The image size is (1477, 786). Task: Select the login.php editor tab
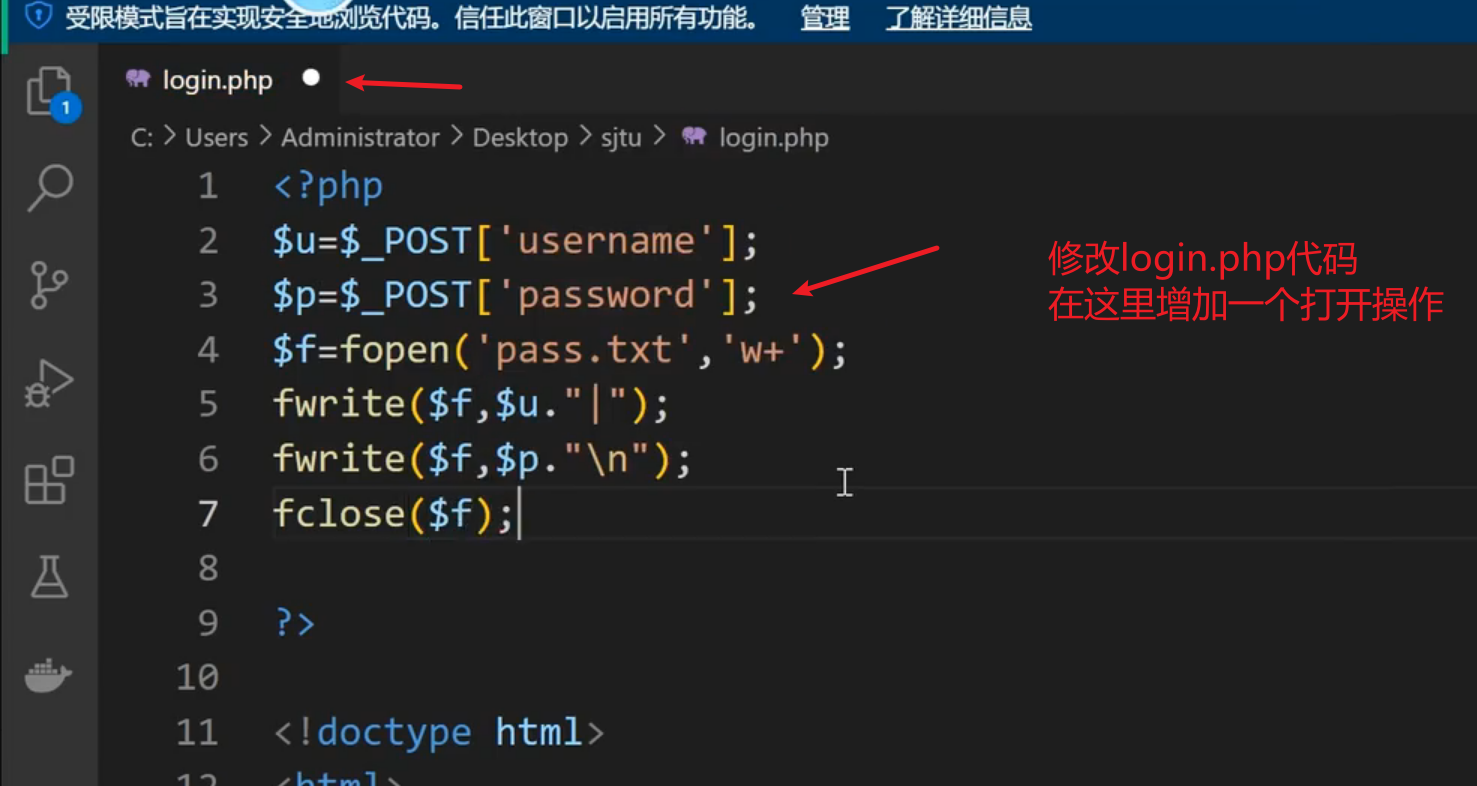(220, 80)
